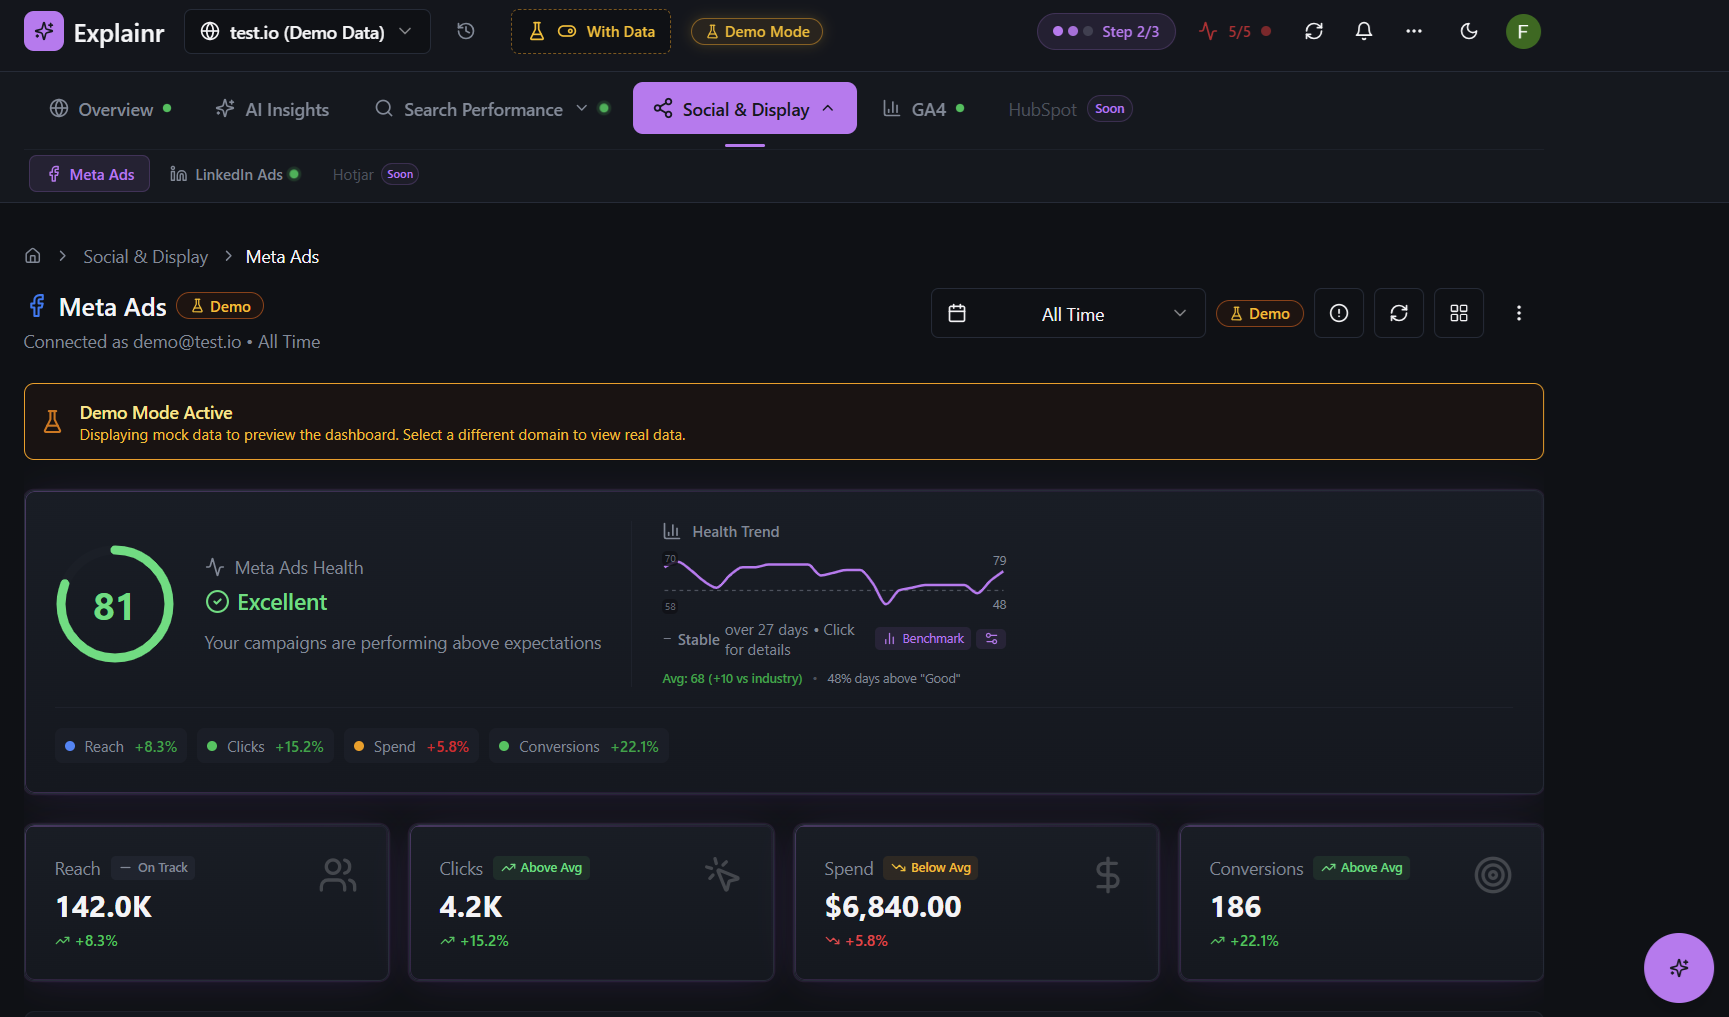The image size is (1729, 1017).
Task: Open the Overview tab
Action: 110,109
